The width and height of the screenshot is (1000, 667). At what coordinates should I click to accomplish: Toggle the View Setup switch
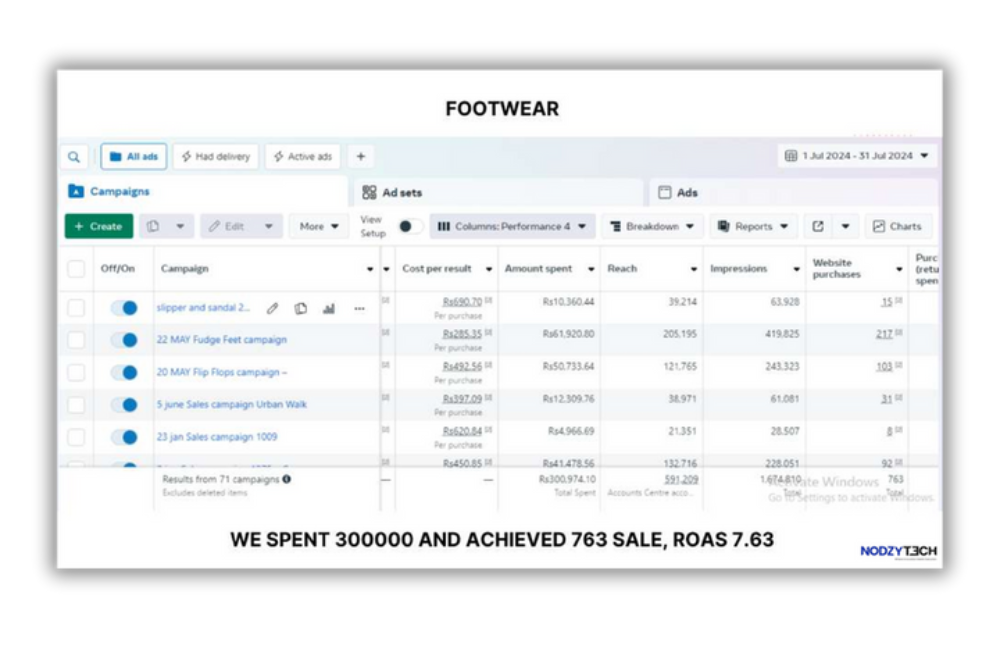(409, 227)
